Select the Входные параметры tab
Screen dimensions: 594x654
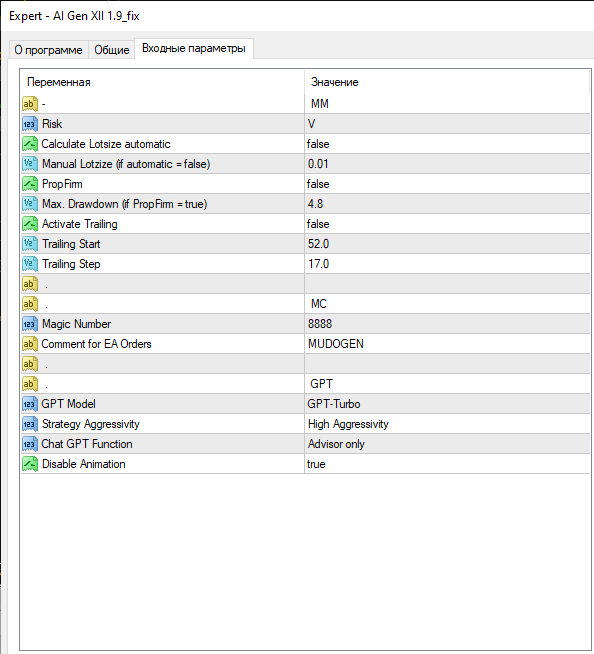tap(194, 48)
